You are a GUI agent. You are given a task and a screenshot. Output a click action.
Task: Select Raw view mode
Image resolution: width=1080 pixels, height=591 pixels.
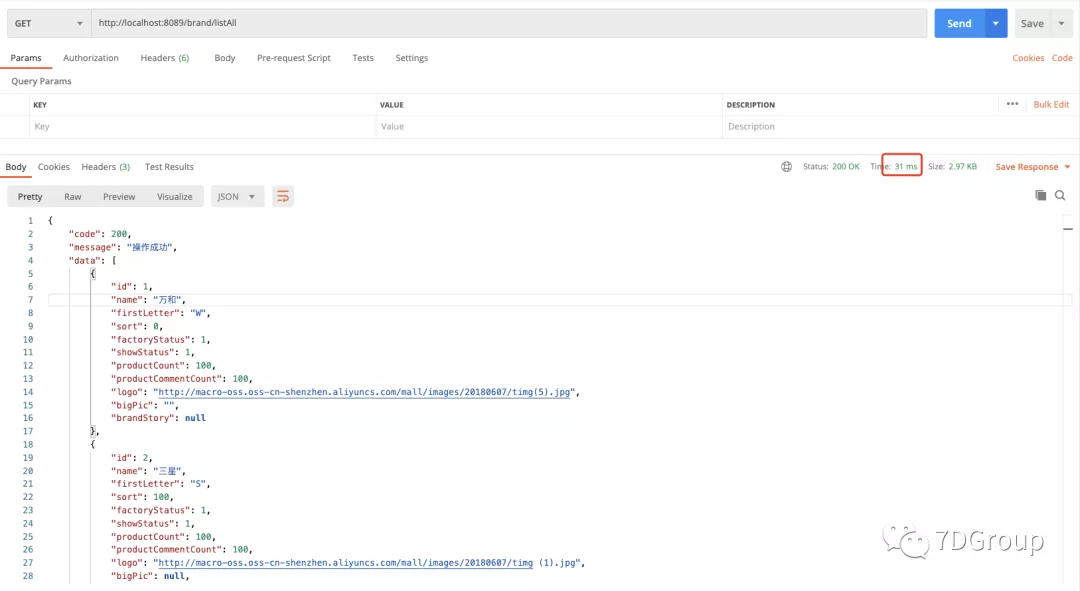pos(72,196)
